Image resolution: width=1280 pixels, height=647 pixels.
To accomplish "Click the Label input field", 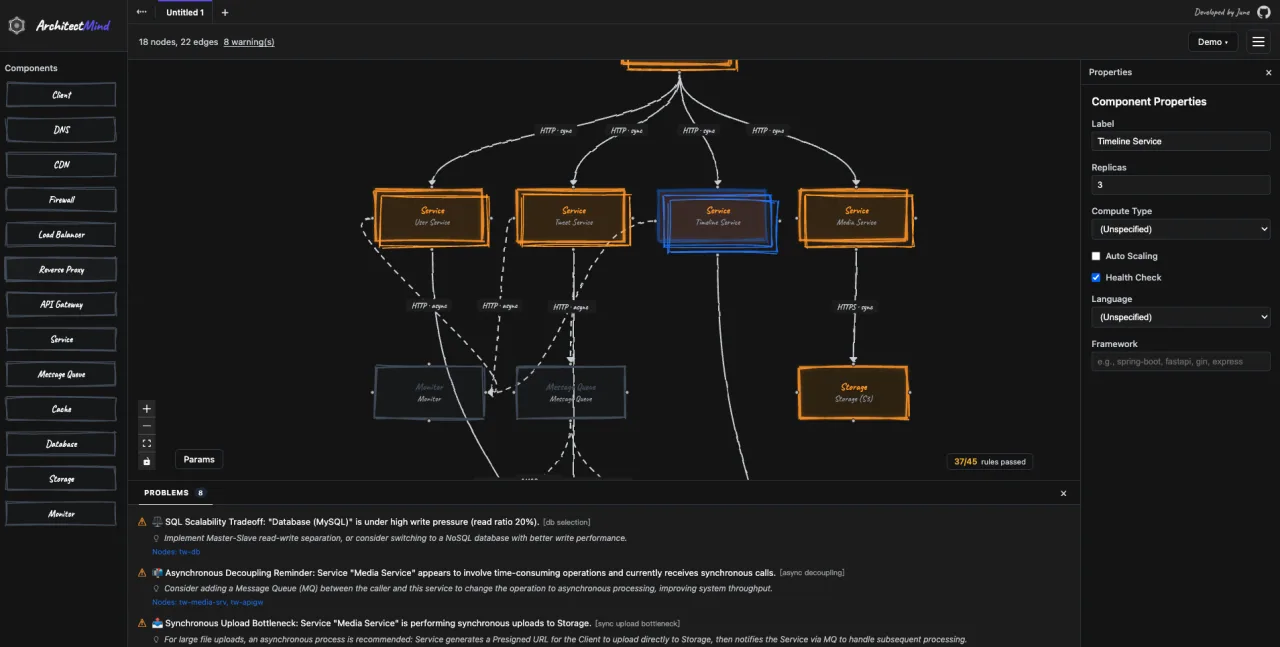I will coord(1181,141).
